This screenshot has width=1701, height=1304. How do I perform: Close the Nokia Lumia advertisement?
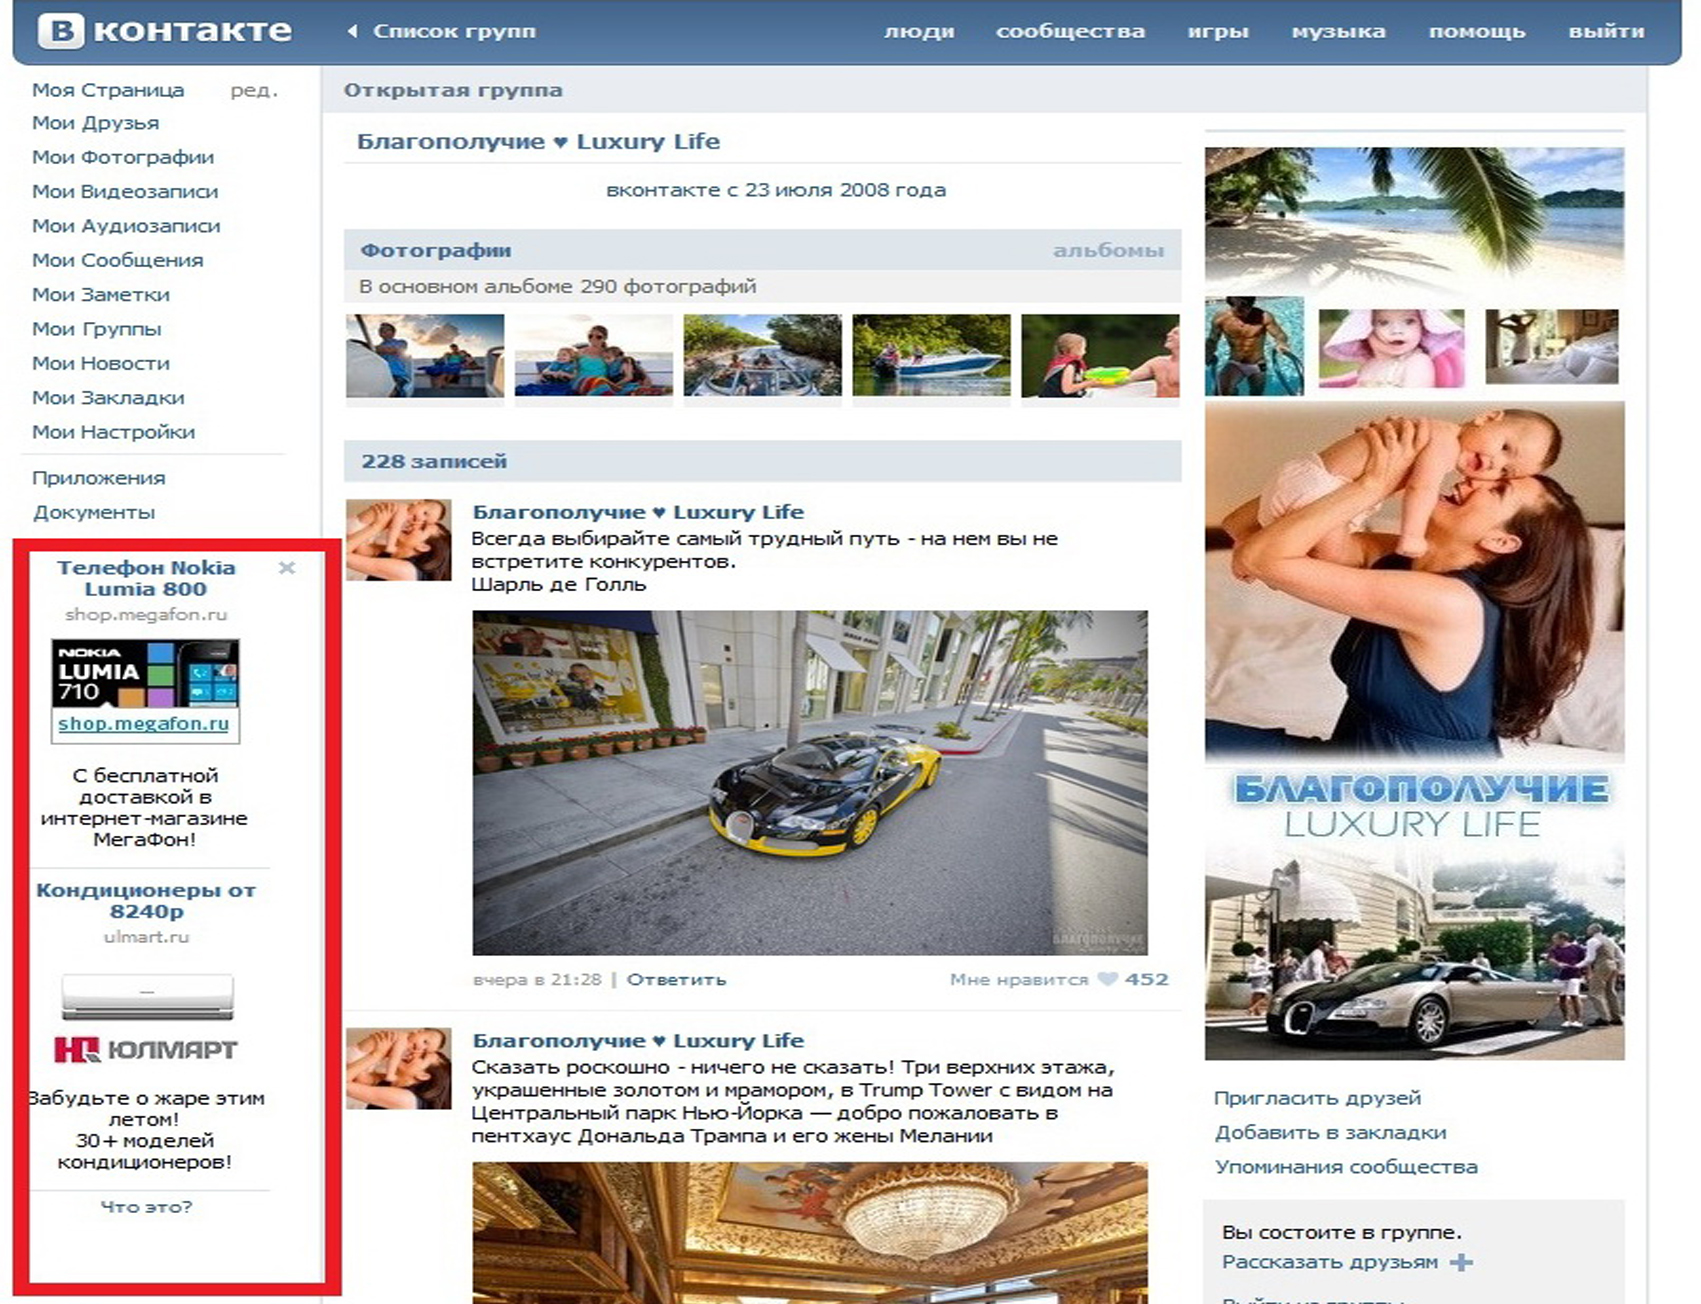[287, 568]
